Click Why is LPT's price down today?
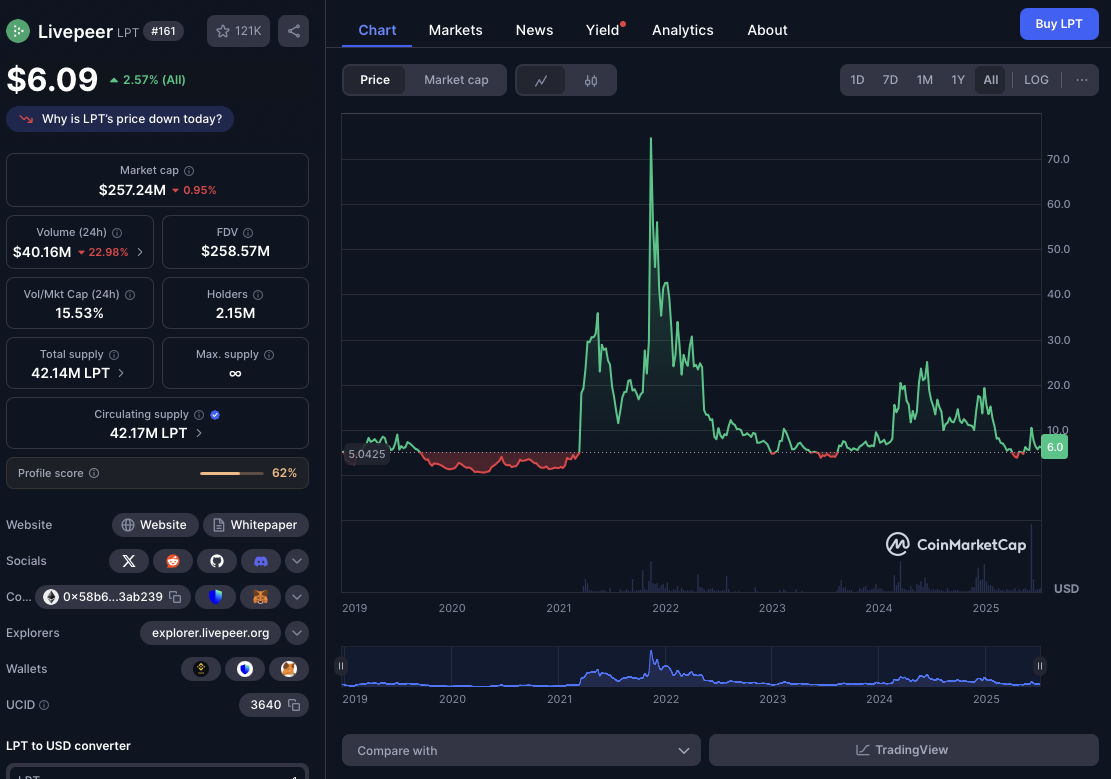The height and width of the screenshot is (779, 1111). pos(120,119)
